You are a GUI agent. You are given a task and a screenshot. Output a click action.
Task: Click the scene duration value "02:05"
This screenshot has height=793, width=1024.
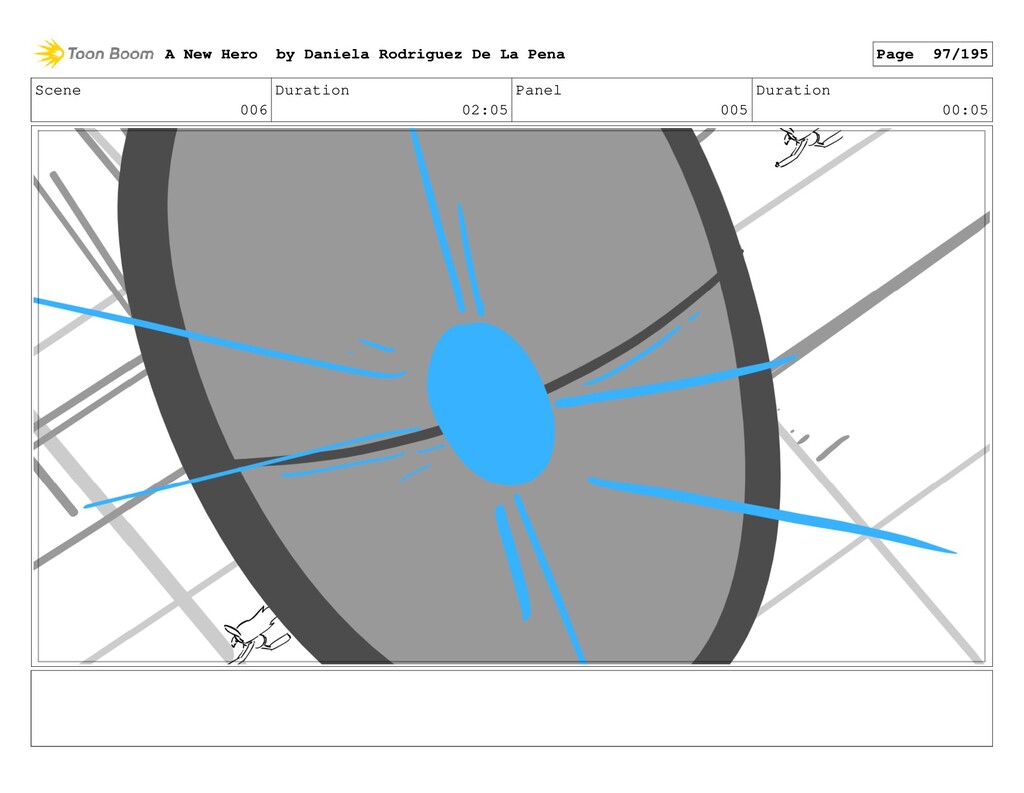tap(485, 110)
